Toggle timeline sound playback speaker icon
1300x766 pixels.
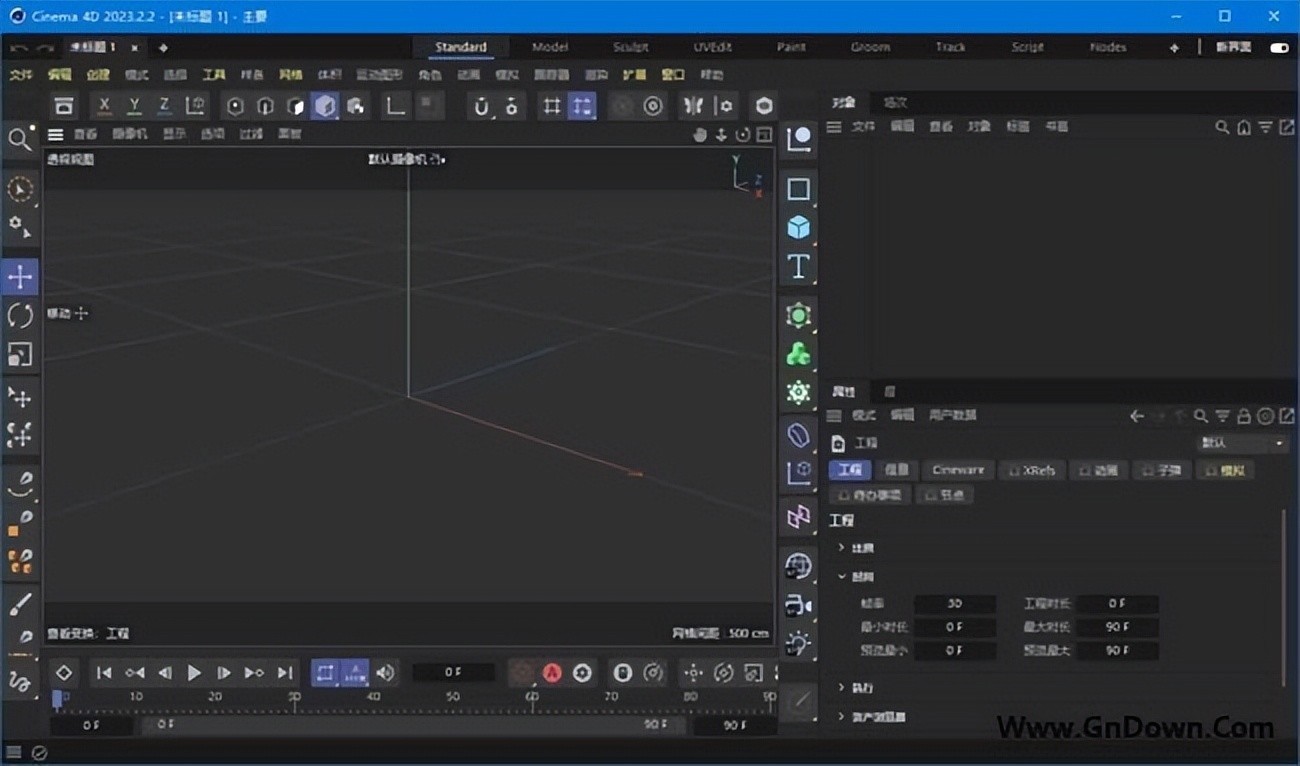(x=385, y=673)
